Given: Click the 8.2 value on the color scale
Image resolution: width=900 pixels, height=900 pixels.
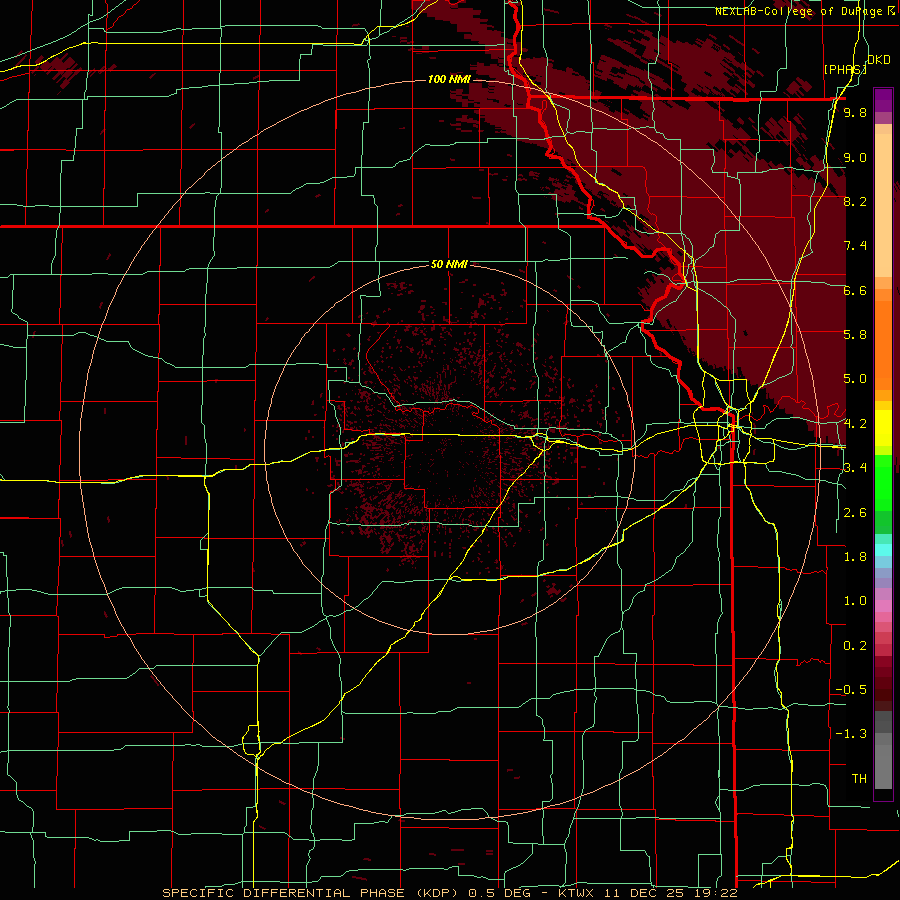Looking at the screenshot, I should (855, 201).
